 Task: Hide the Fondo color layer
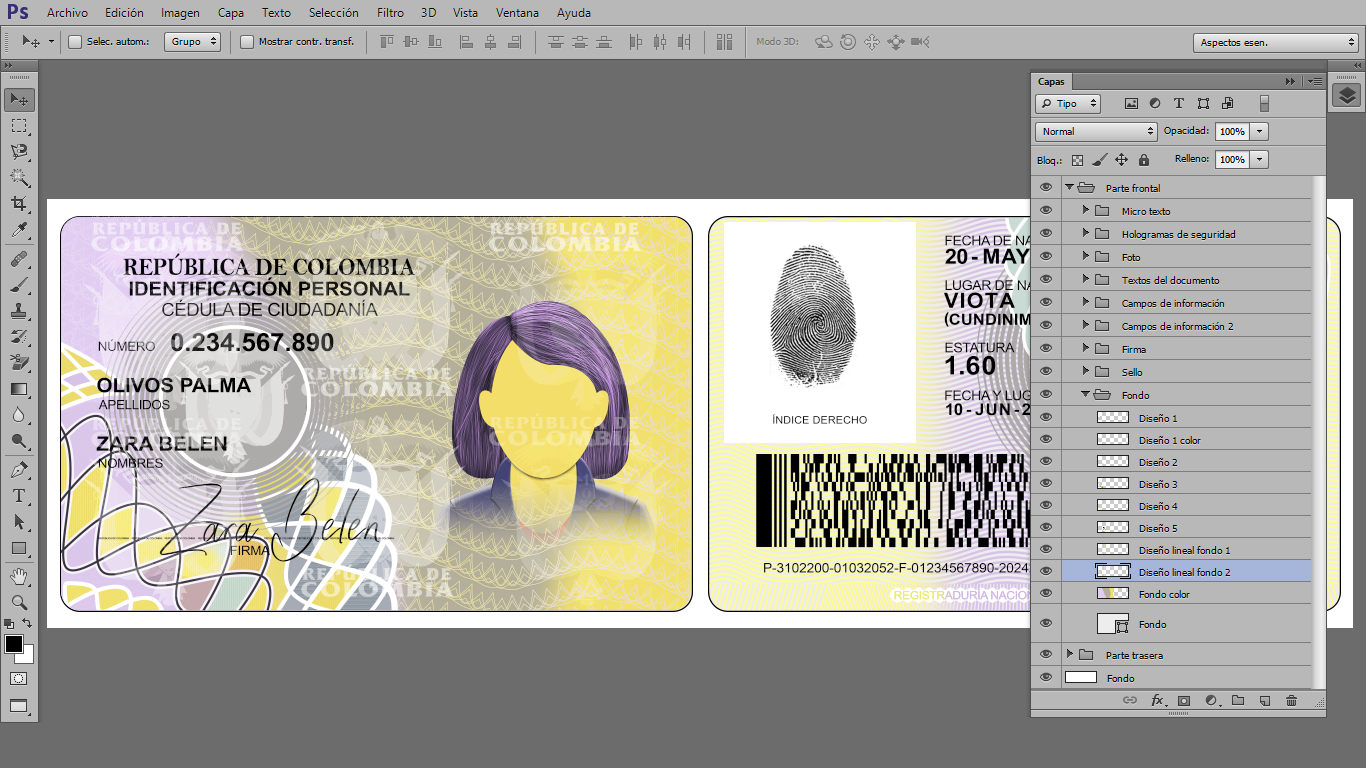click(1046, 593)
